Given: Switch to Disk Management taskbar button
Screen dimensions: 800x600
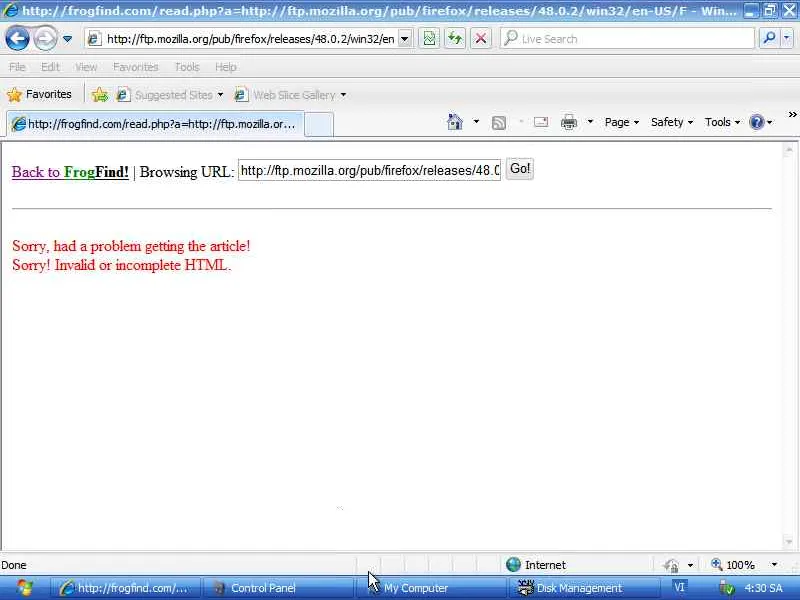Looking at the screenshot, I should point(583,588).
